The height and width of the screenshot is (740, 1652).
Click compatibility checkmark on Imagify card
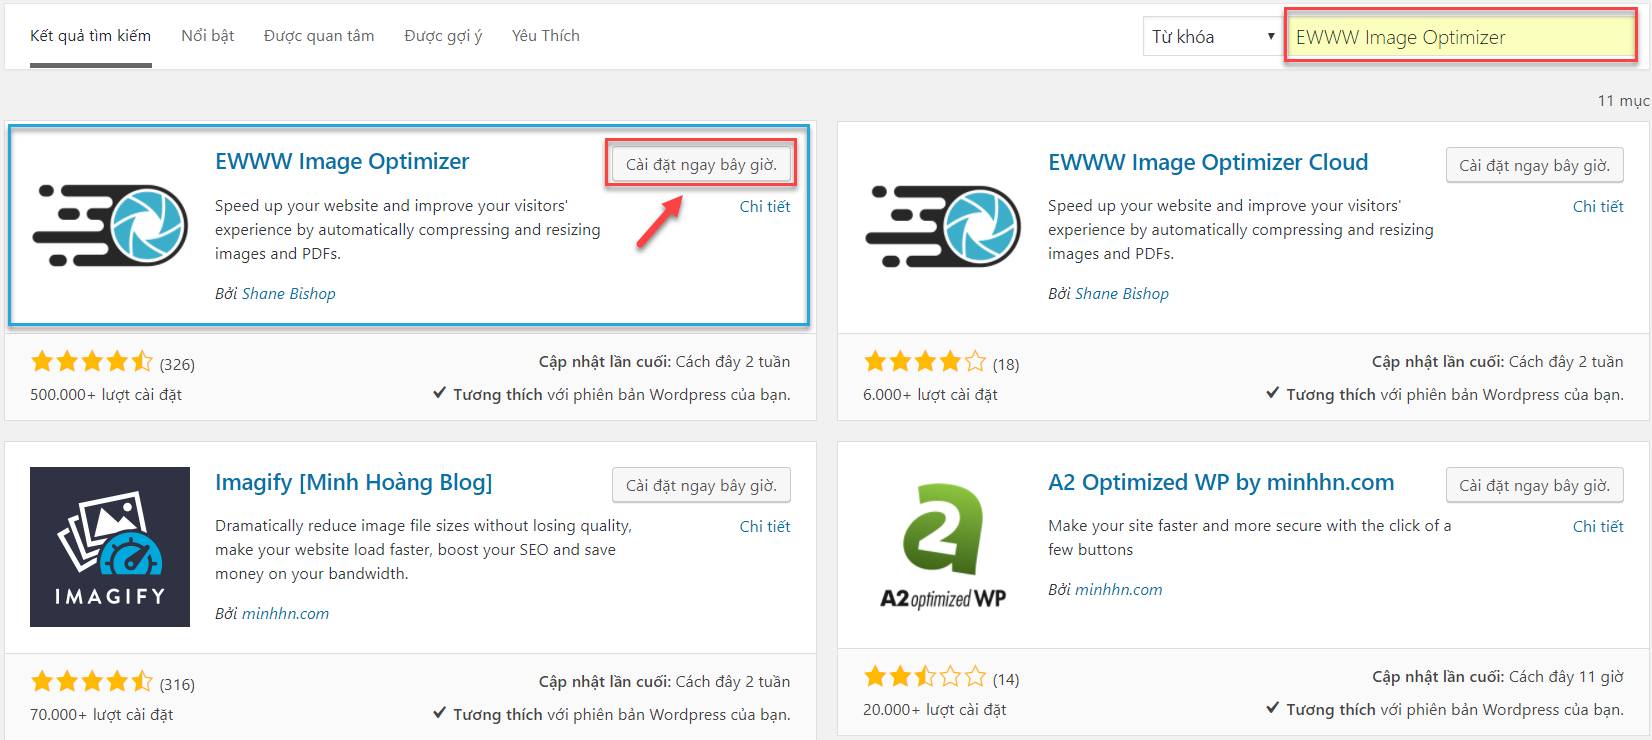coord(440,713)
